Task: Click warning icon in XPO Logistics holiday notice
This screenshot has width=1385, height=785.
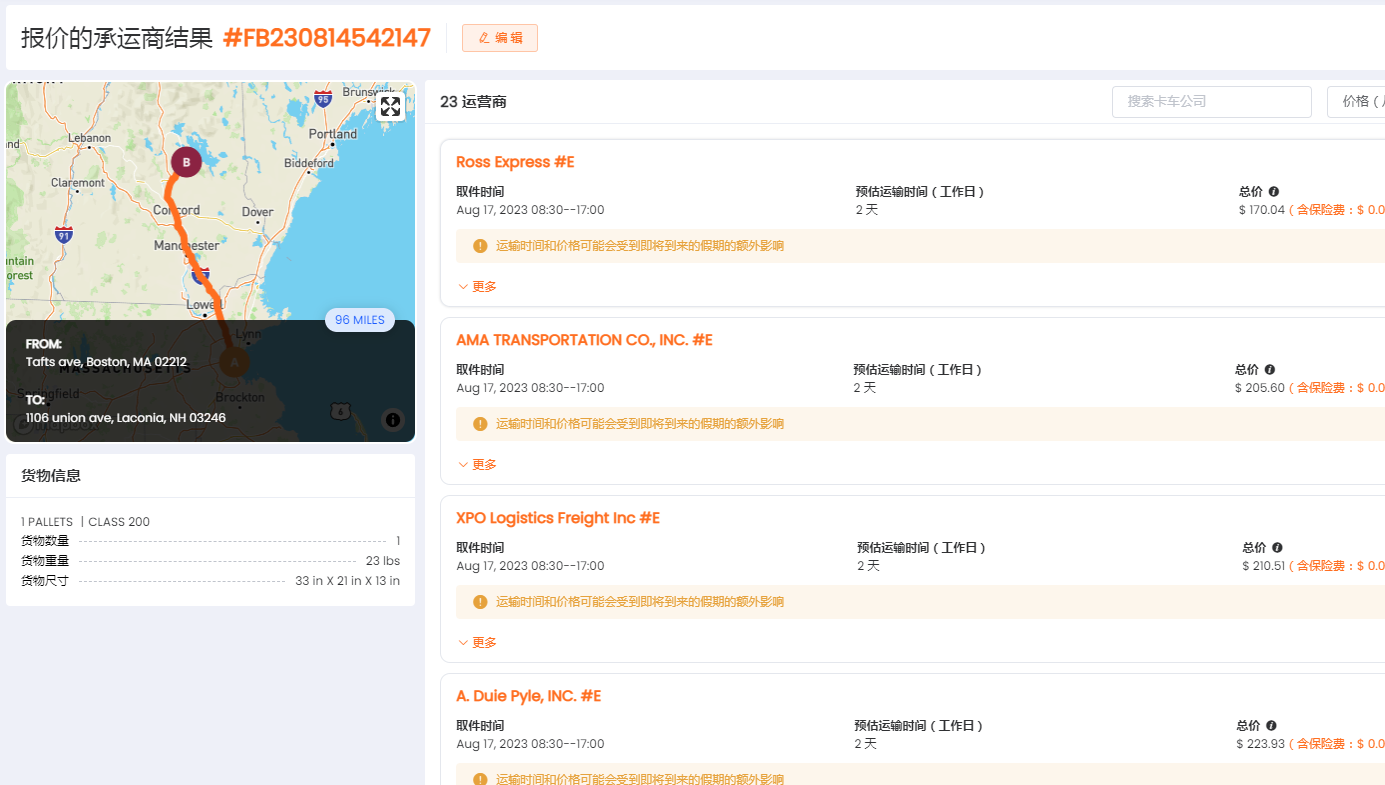Action: click(480, 602)
